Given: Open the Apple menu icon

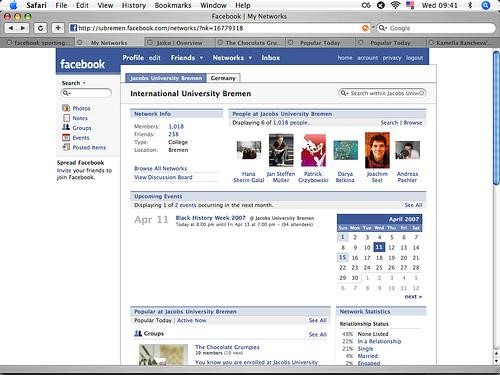Looking at the screenshot, I should click(13, 5).
